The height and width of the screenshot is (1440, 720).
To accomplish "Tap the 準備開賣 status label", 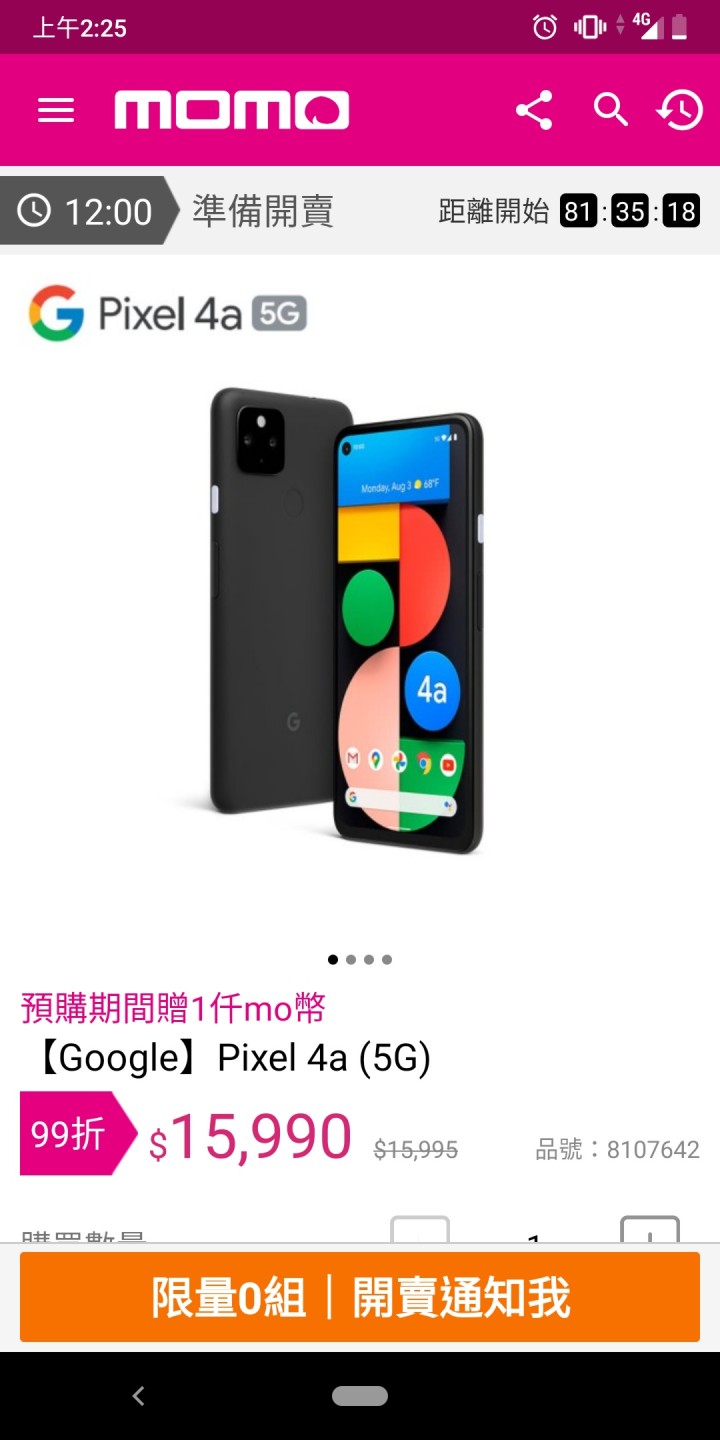I will 263,211.
